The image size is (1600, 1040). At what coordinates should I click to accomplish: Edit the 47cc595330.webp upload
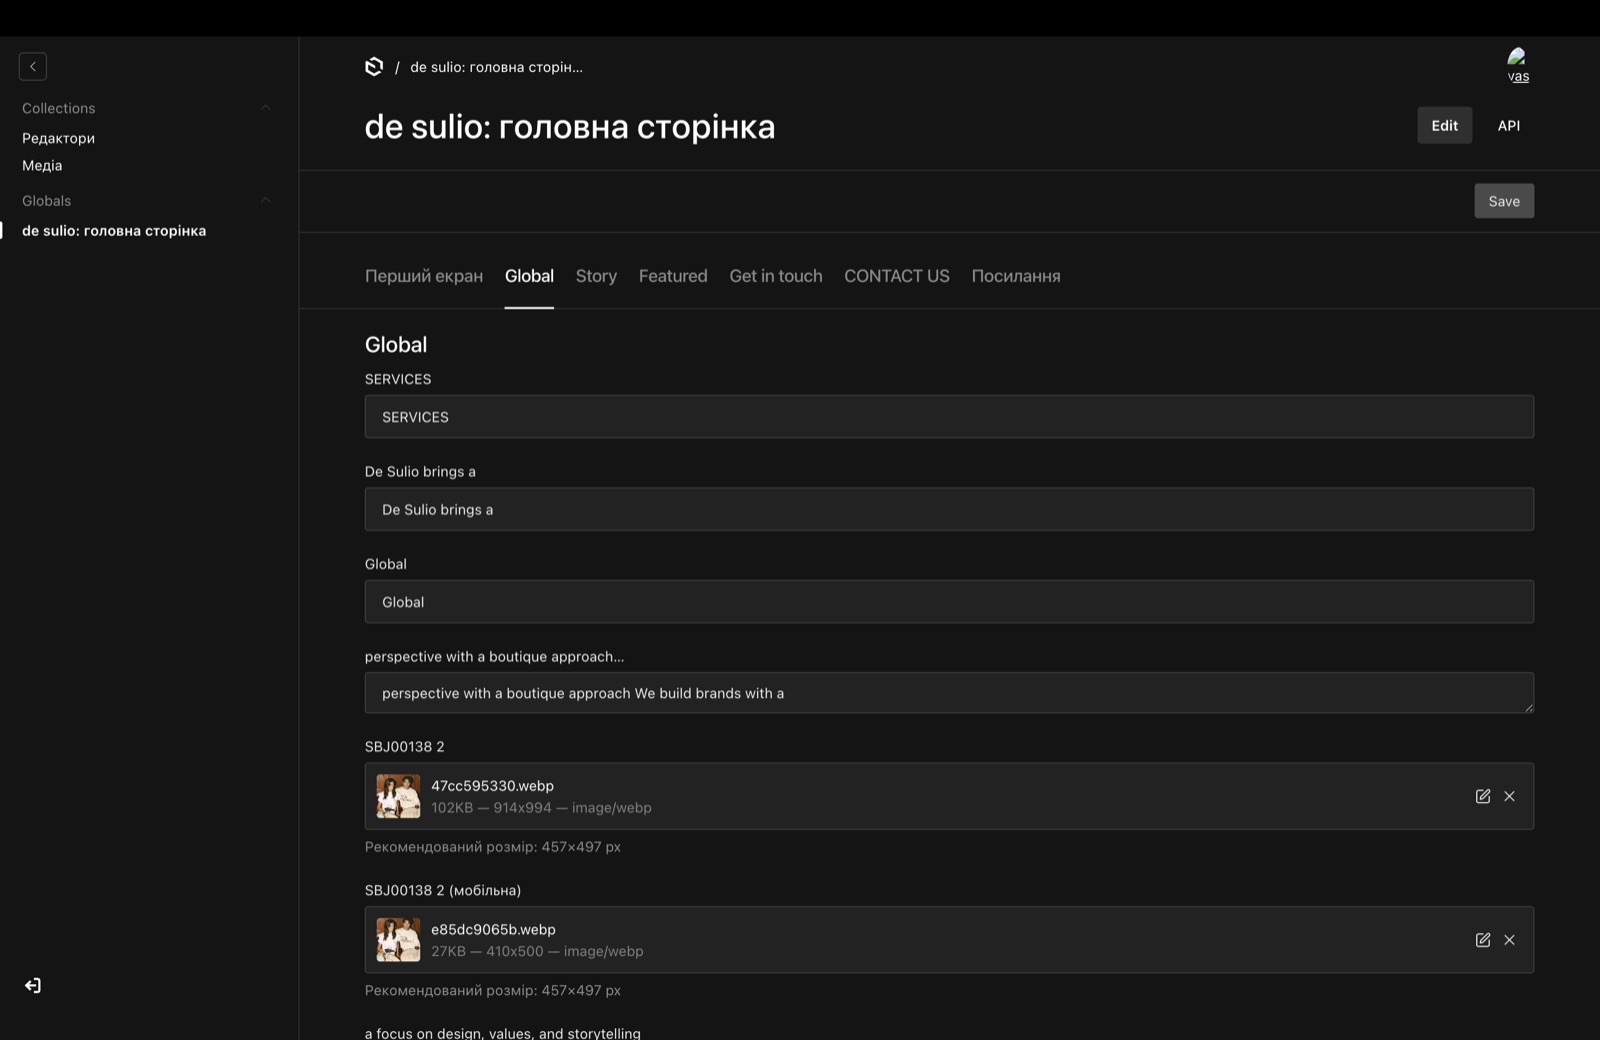[x=1483, y=796]
